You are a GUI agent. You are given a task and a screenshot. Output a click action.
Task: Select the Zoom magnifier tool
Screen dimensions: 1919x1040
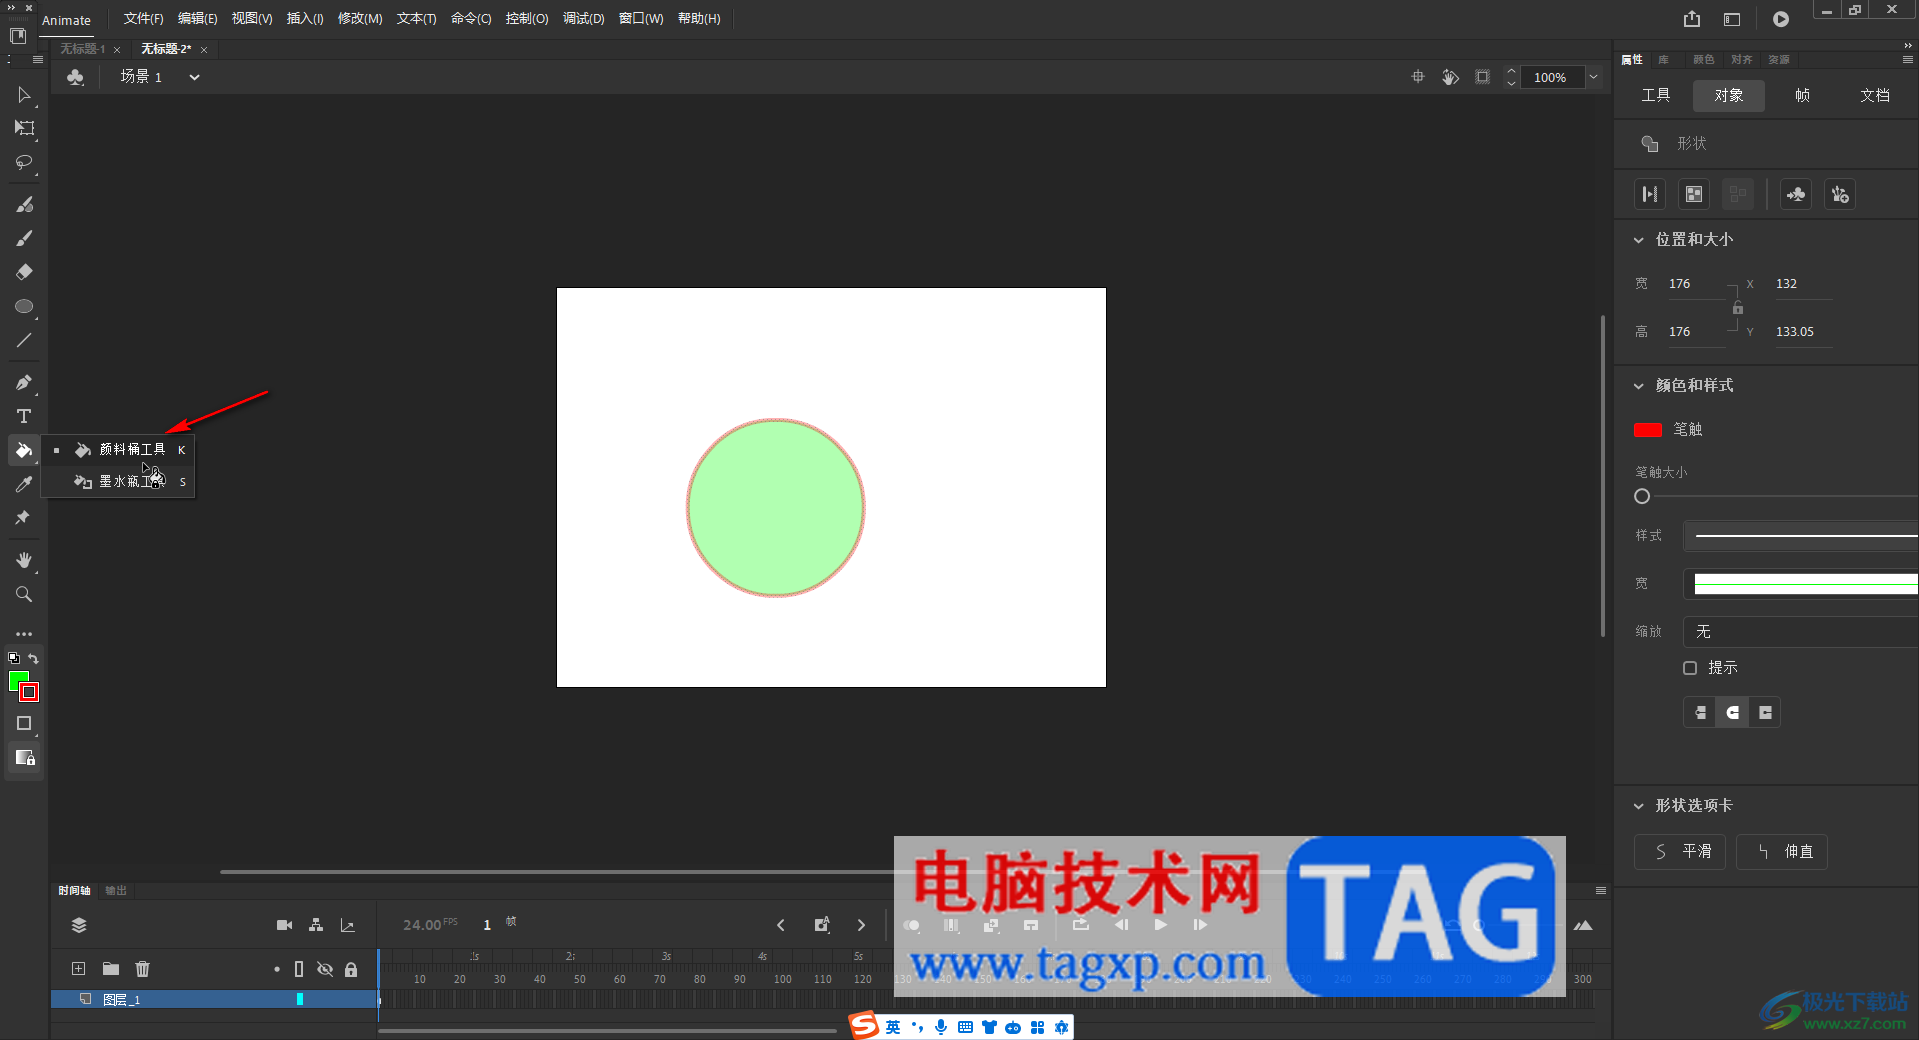(24, 595)
